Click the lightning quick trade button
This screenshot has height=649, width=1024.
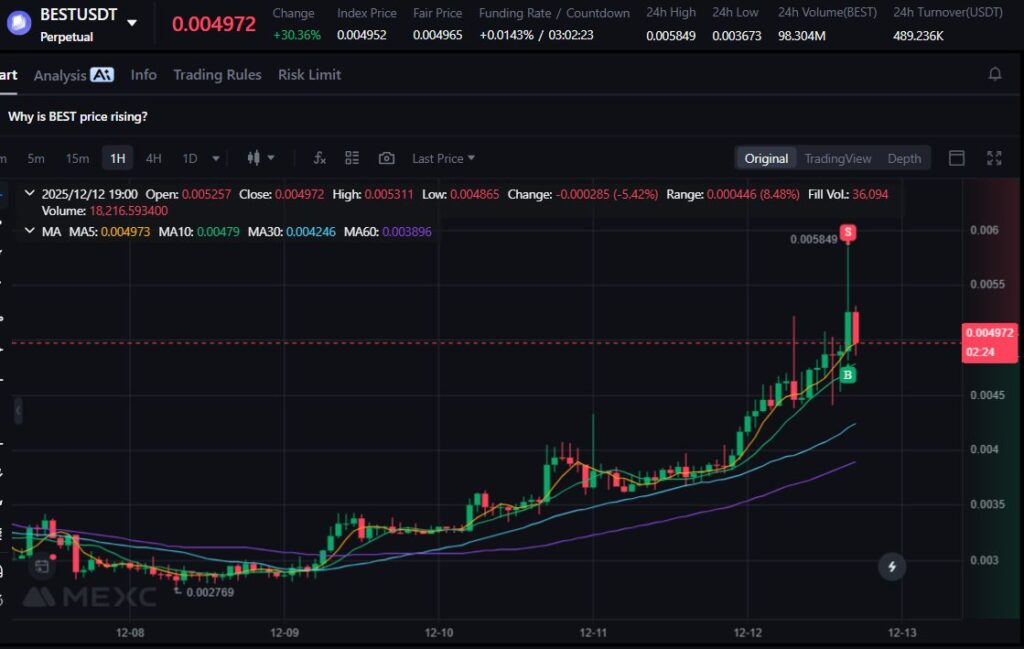pos(891,567)
